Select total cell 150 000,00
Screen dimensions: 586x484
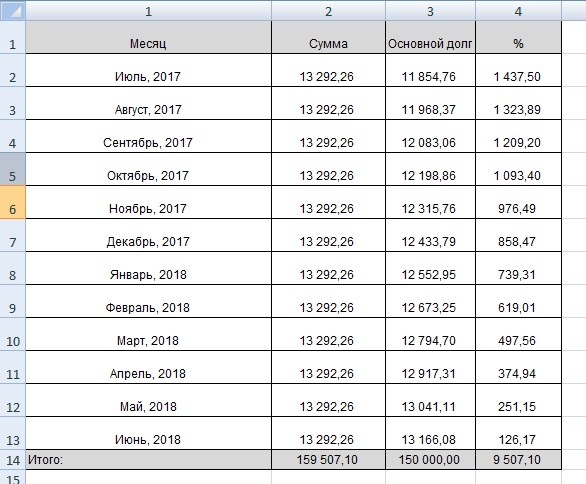[x=431, y=460]
